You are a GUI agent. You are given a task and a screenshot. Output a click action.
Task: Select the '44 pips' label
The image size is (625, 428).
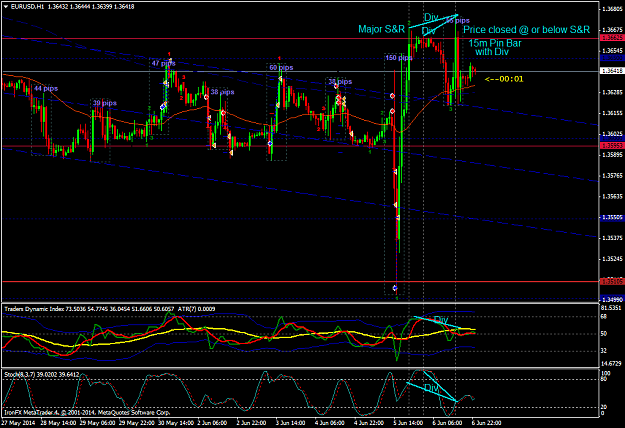pos(46,88)
